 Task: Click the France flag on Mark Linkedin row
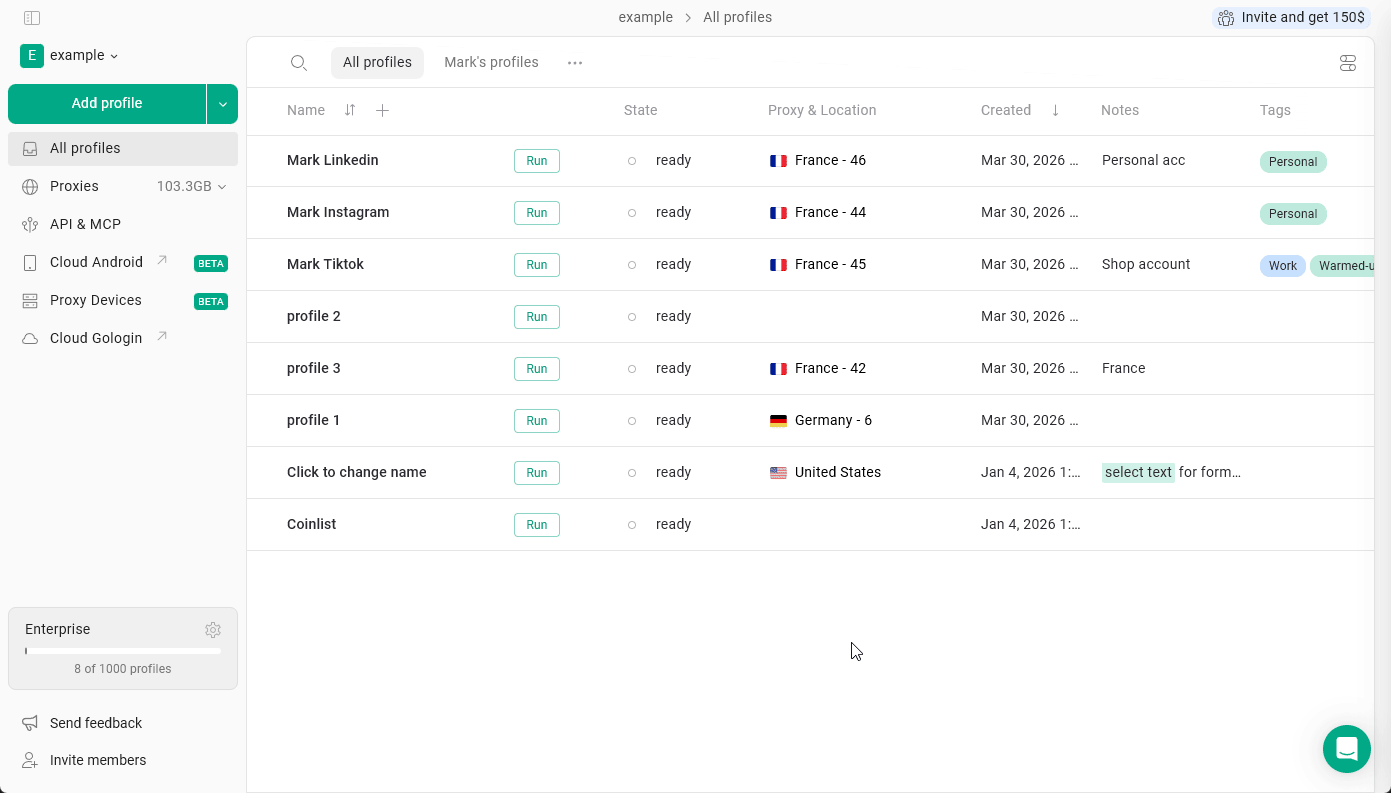coord(778,161)
